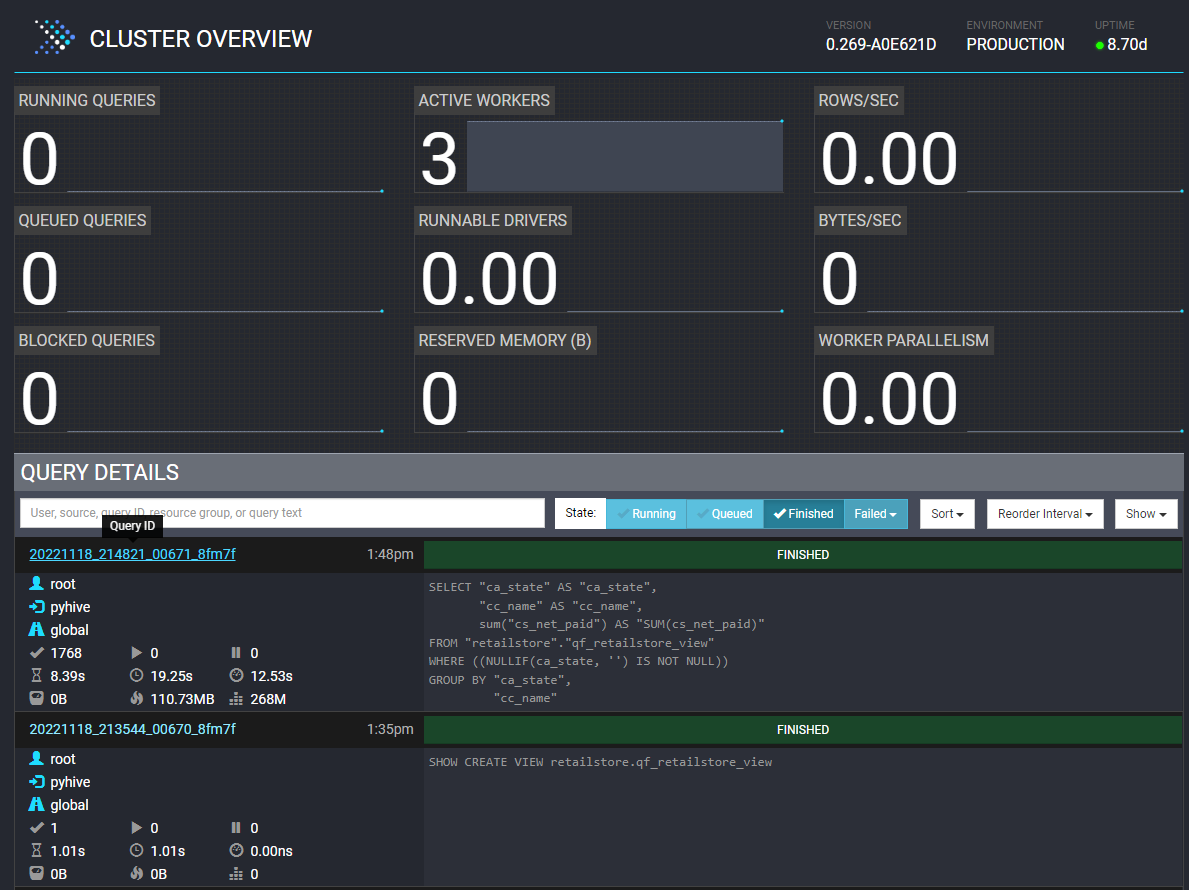Toggle the Running state filter
This screenshot has width=1189, height=890.
646,513
